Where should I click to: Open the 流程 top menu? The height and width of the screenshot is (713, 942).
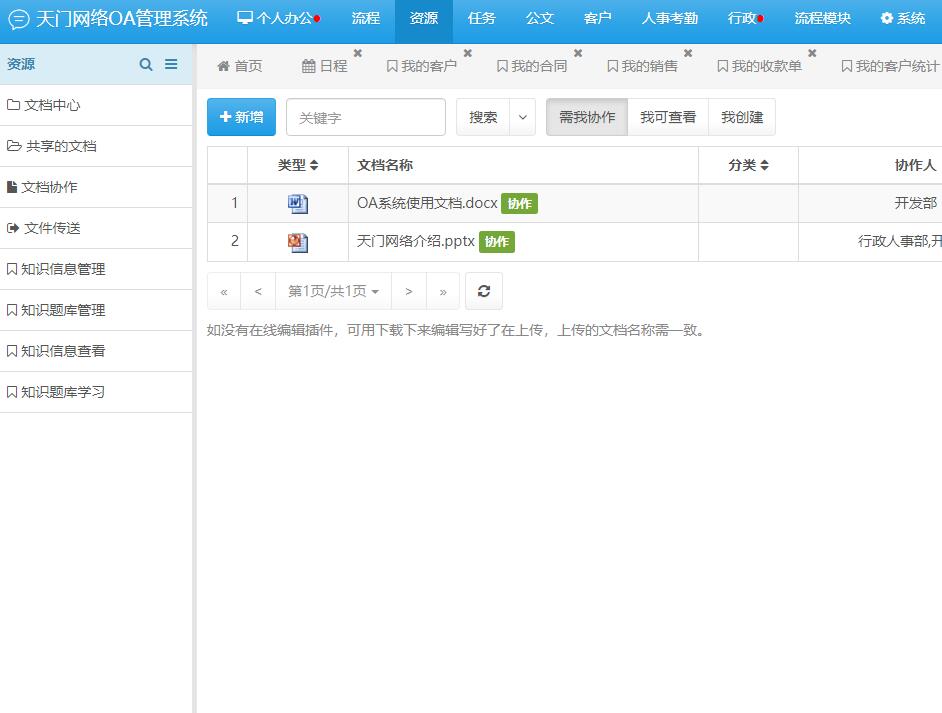(366, 18)
